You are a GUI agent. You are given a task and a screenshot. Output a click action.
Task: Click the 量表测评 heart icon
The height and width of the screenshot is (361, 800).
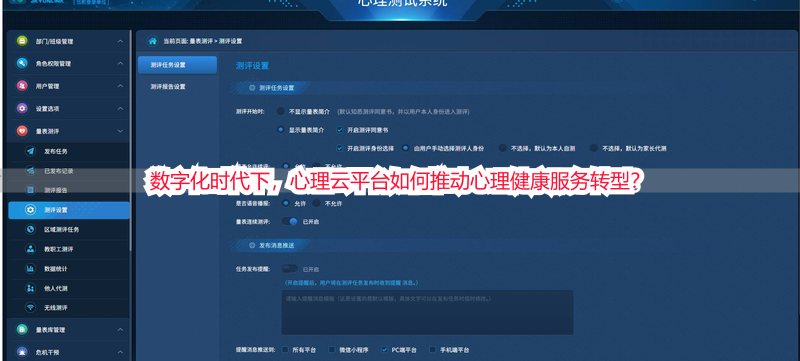tap(21, 131)
